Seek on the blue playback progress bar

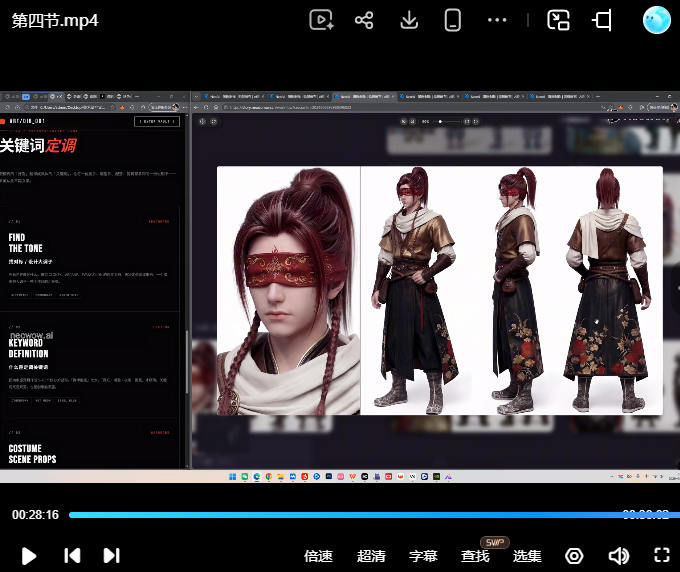click(374, 515)
